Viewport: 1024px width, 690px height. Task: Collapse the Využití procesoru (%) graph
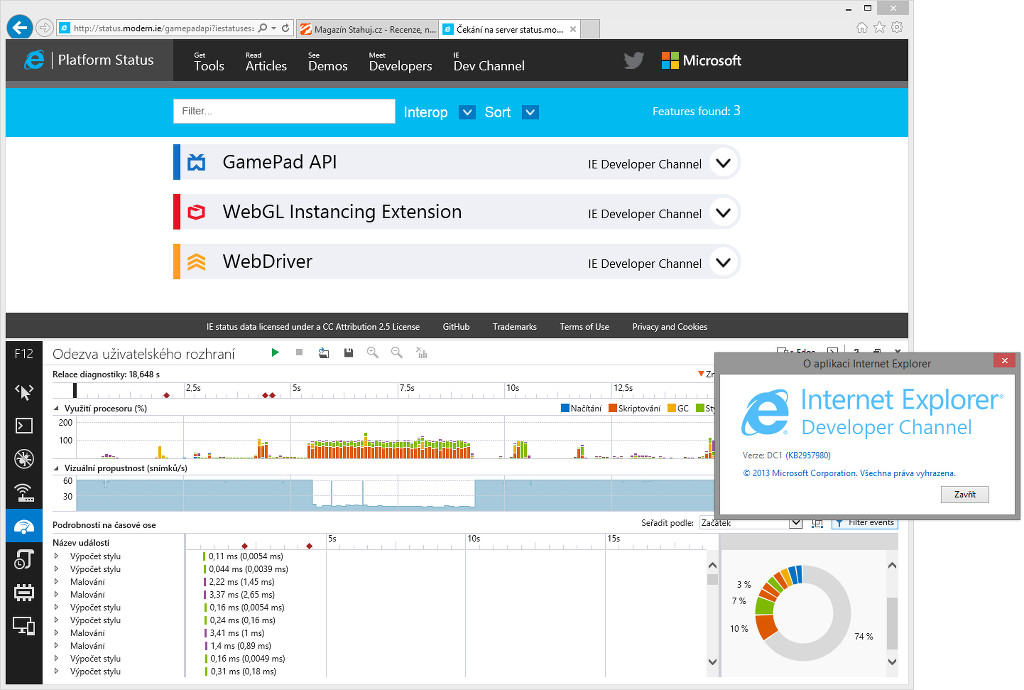pos(56,409)
